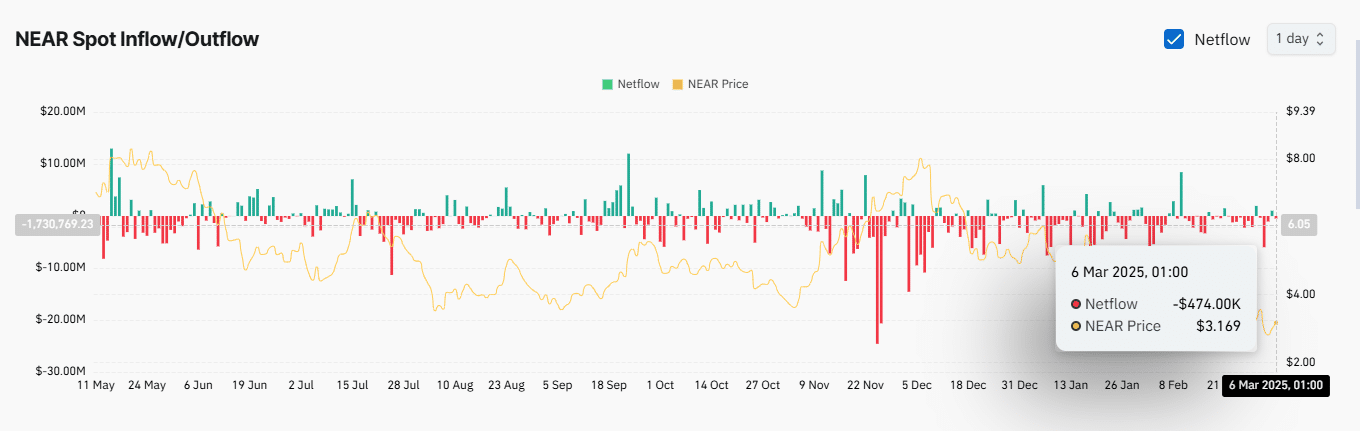Click the 18 Dec x-axis label

coord(968,385)
